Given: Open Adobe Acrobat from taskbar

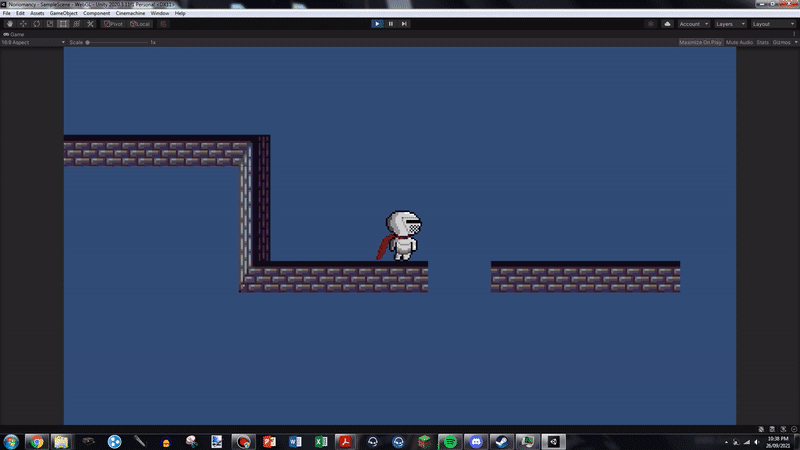Looking at the screenshot, I should pyautogui.click(x=346, y=442).
